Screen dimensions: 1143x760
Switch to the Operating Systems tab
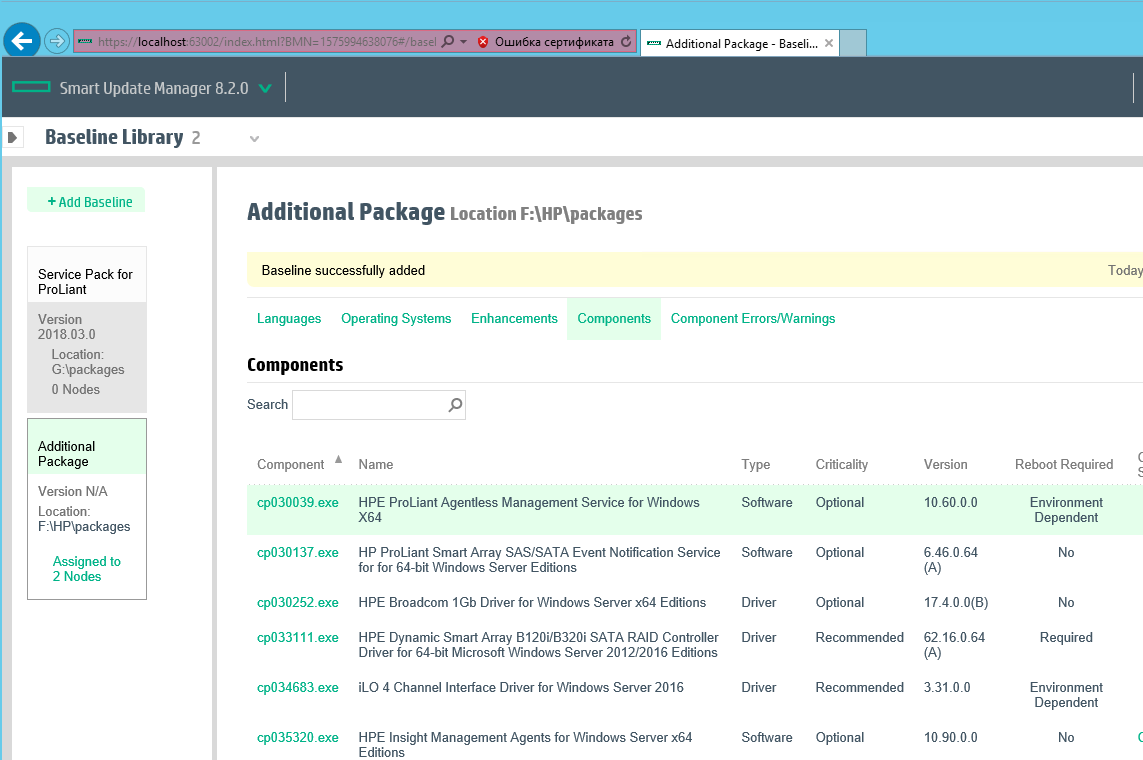(x=396, y=319)
